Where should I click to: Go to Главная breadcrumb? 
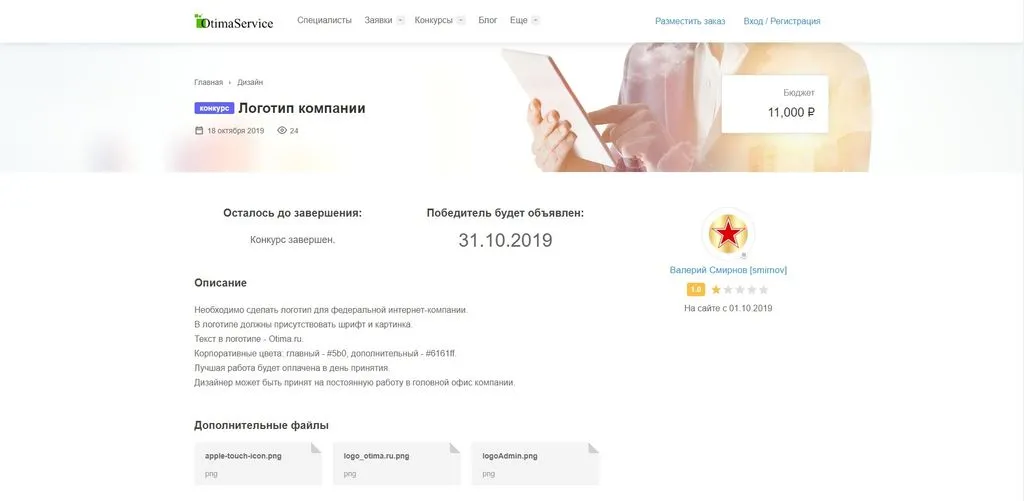[x=208, y=82]
